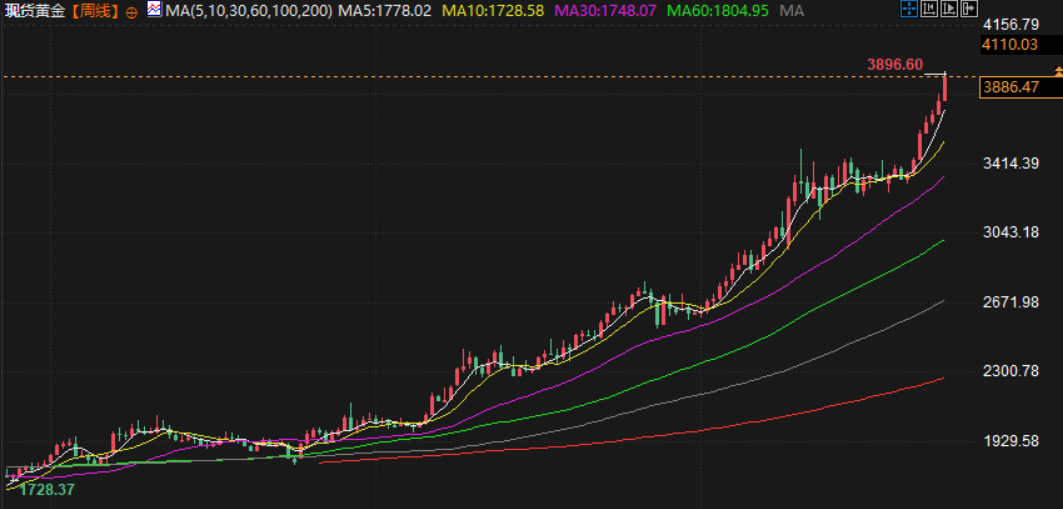Toggle the magenta MA30:1748.07 legend entry

tap(609, 10)
